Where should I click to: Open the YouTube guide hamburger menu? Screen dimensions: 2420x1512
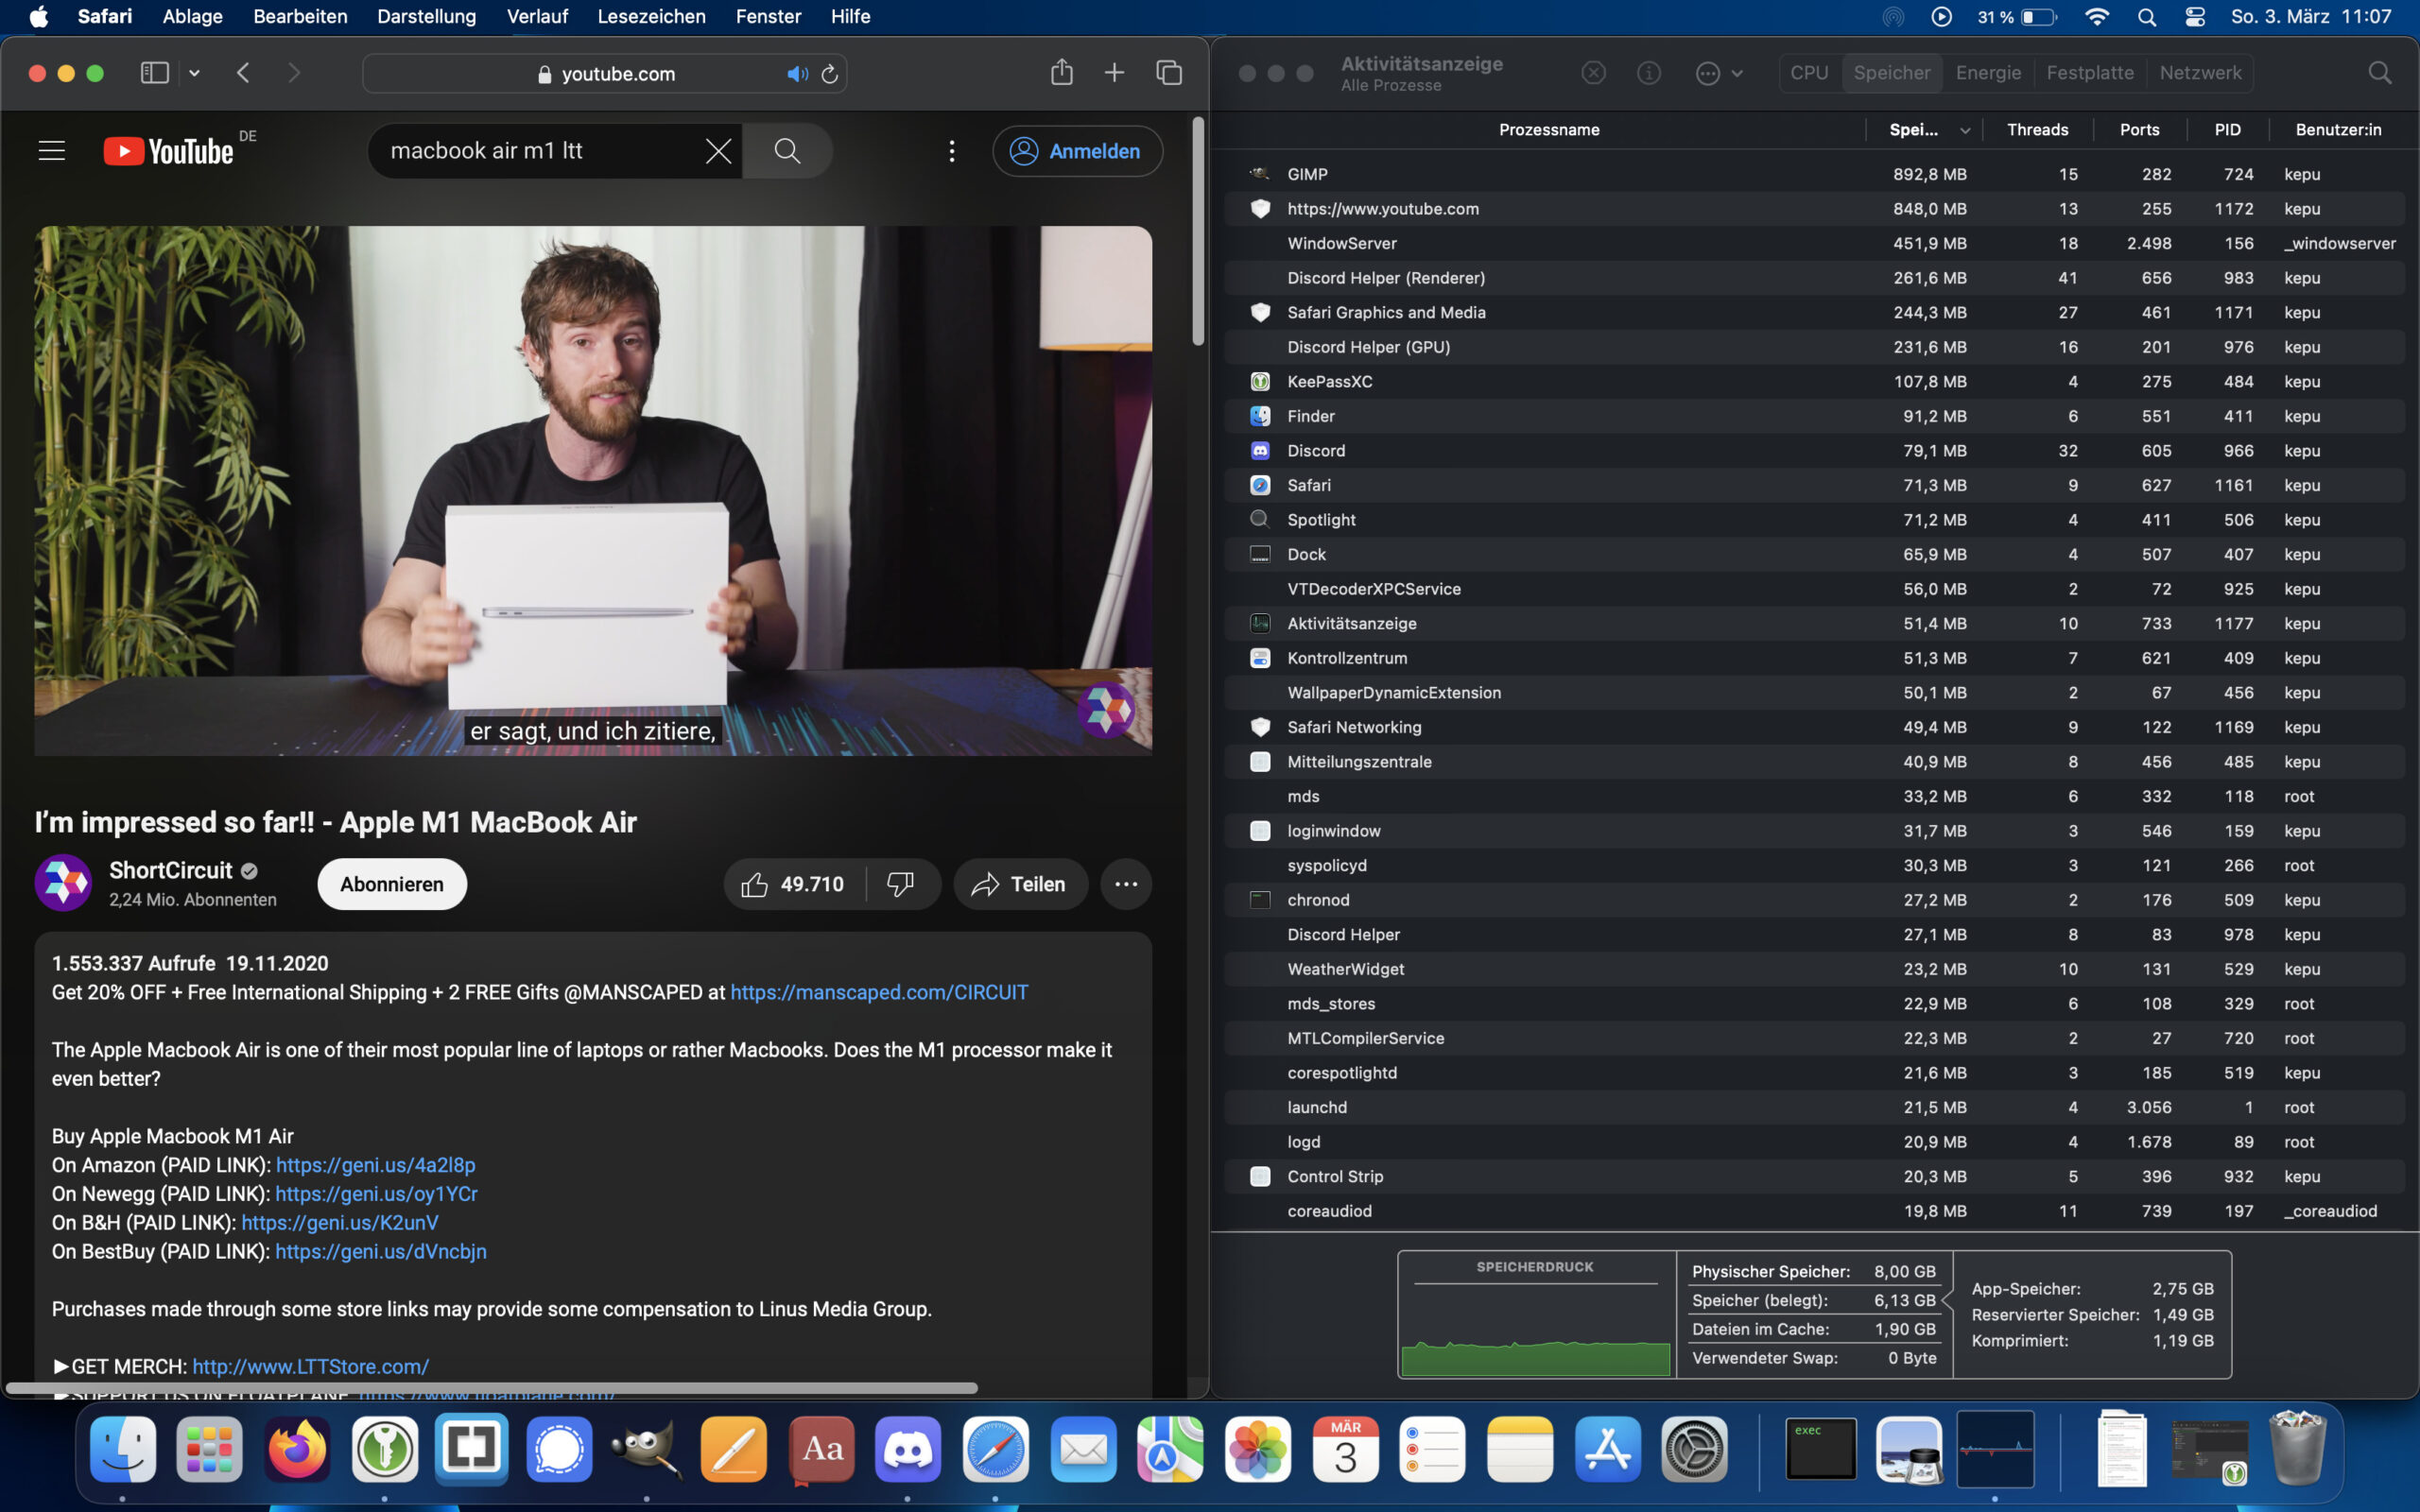pyautogui.click(x=52, y=151)
